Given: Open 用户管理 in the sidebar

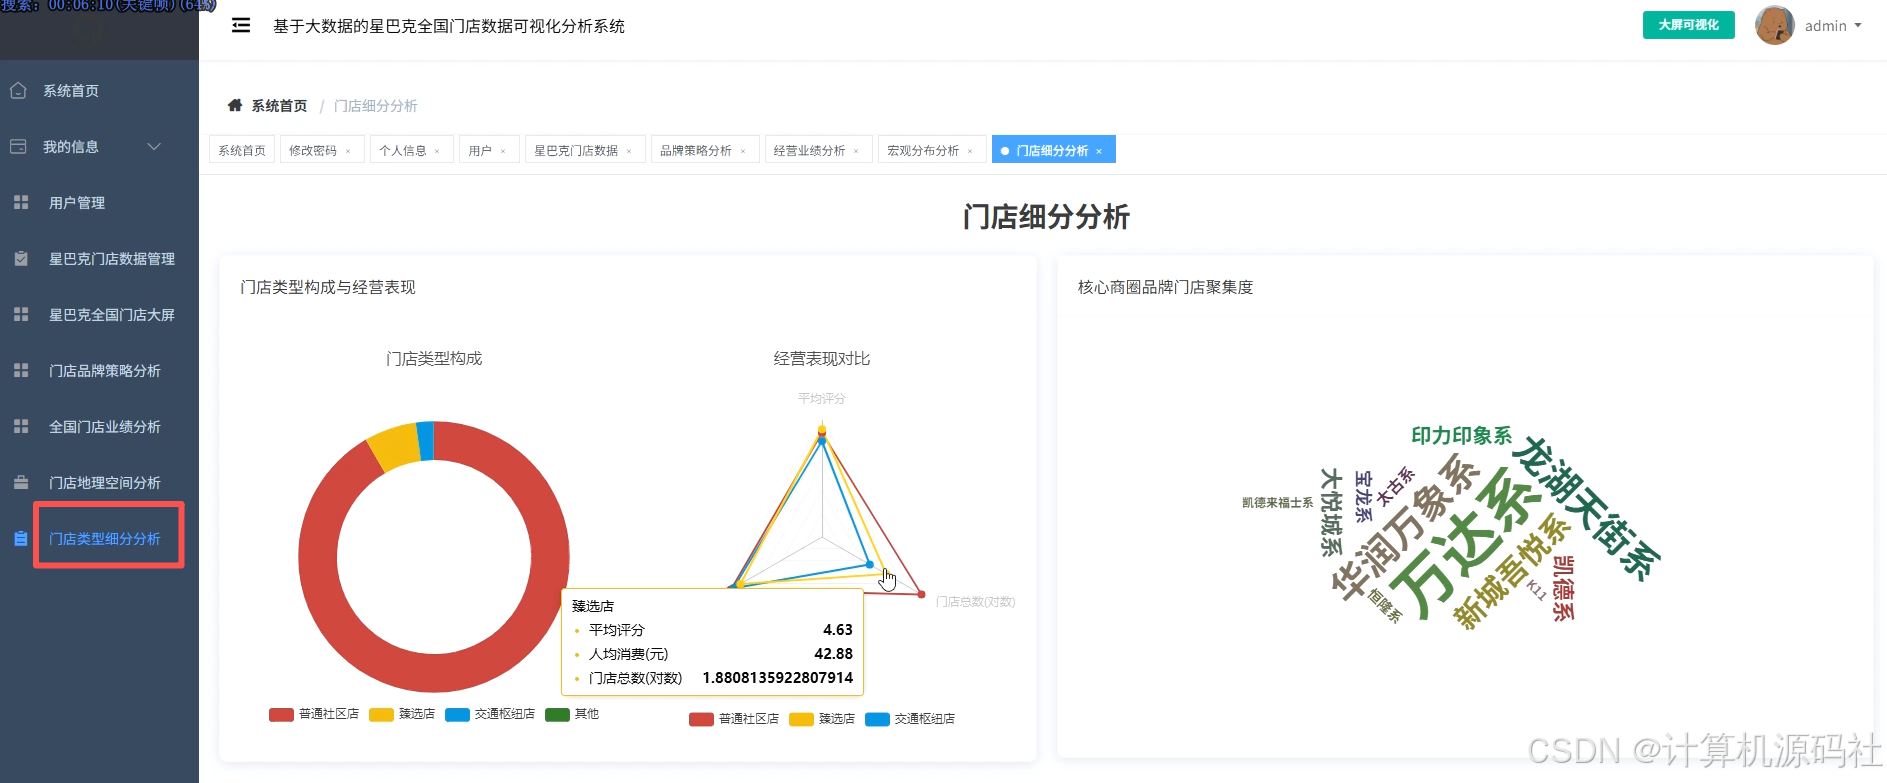Looking at the screenshot, I should tap(77, 203).
